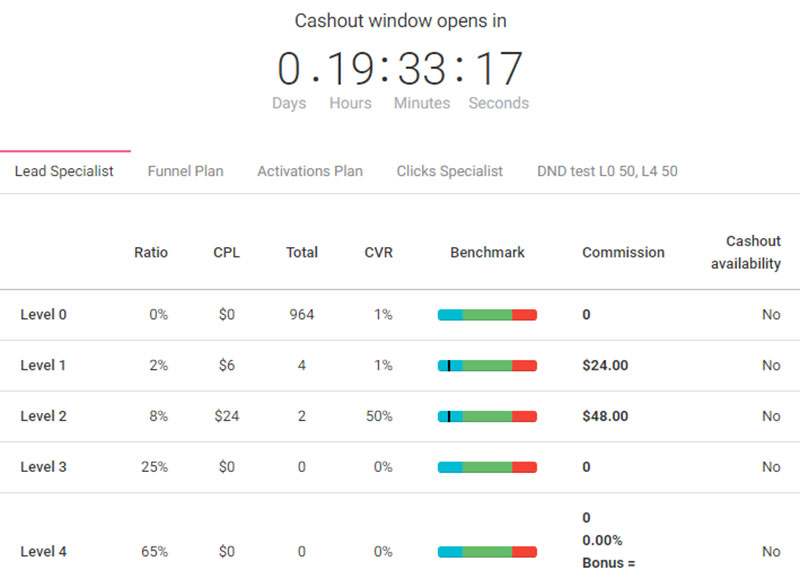Click the 964 total in Level 0
The width and height of the screenshot is (800, 570).
pyautogui.click(x=301, y=315)
